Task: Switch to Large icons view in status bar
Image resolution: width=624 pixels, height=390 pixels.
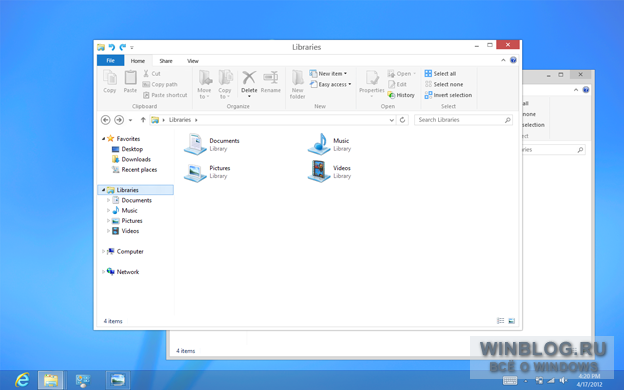Action: [x=512, y=321]
